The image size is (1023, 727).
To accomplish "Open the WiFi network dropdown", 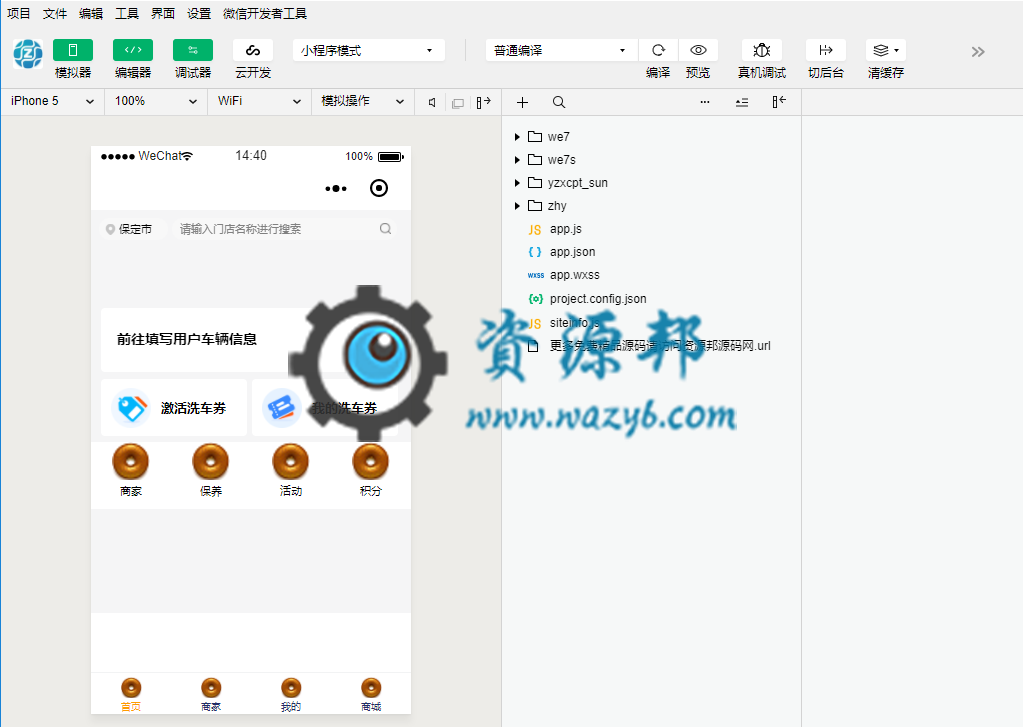I will (259, 101).
